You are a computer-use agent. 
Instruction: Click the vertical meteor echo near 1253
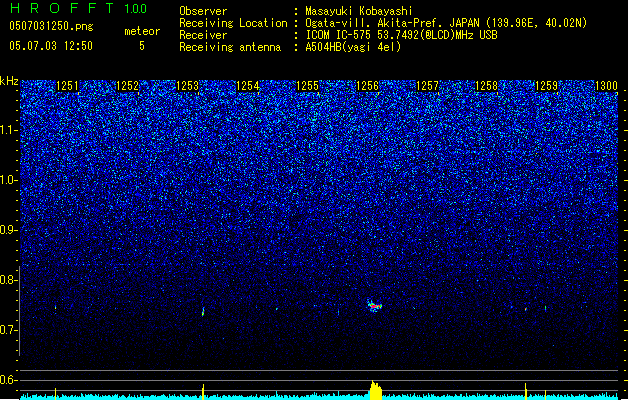pos(203,311)
